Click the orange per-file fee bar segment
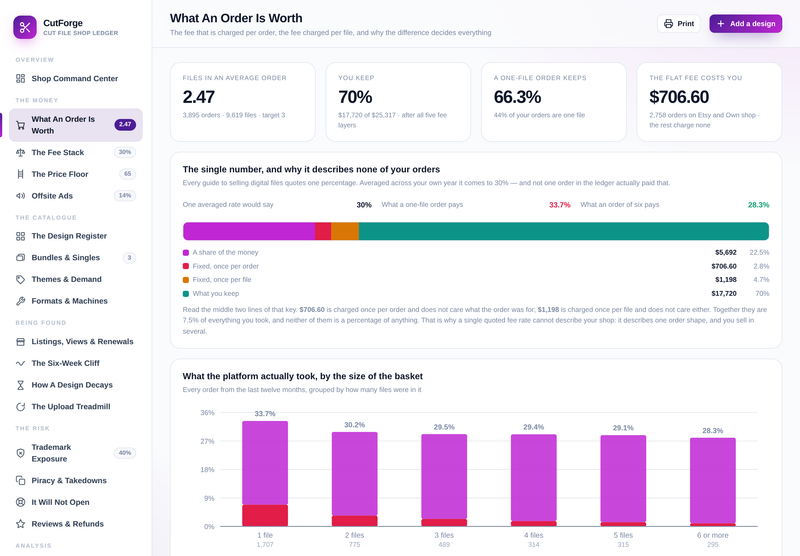The height and width of the screenshot is (556, 800). click(x=345, y=231)
